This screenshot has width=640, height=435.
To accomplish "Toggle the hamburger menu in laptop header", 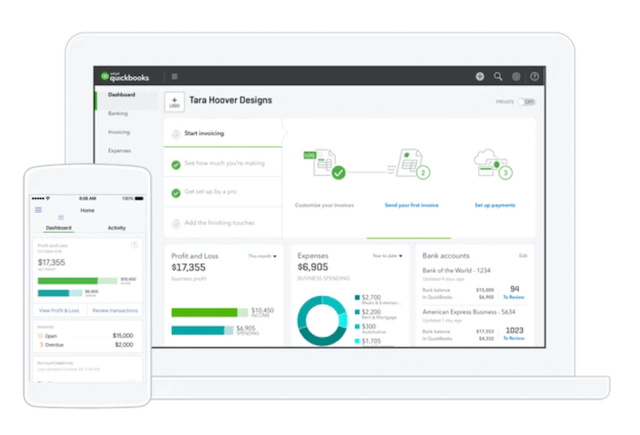I will click(174, 76).
